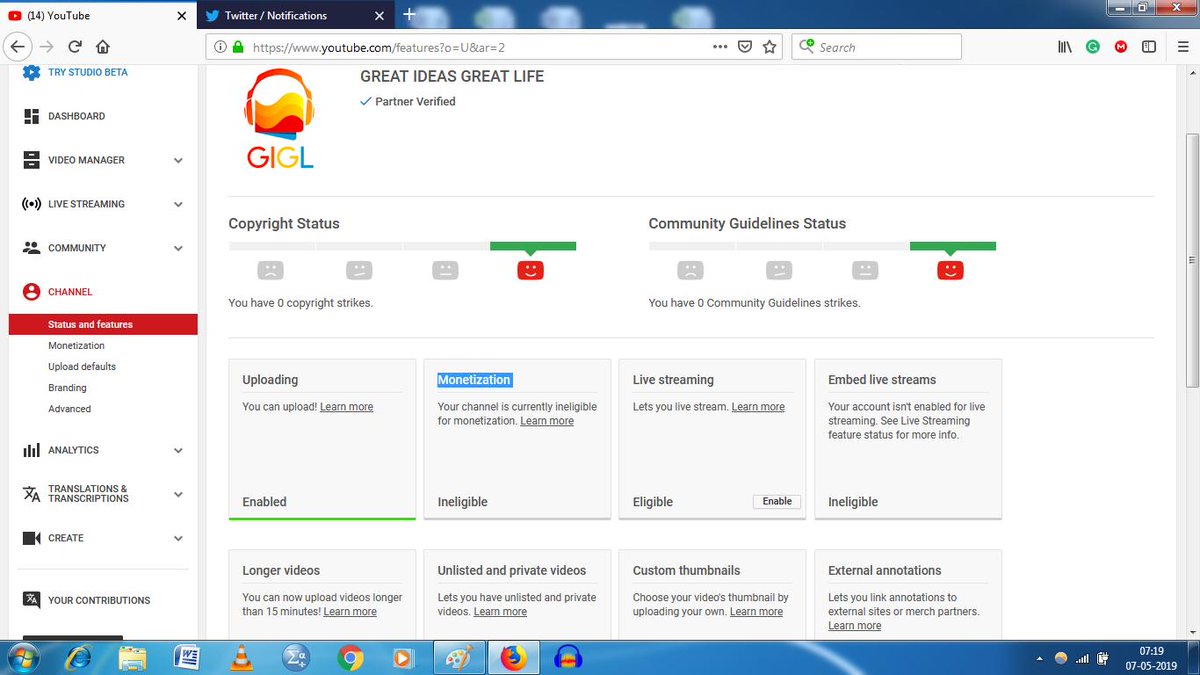Viewport: 1200px width, 675px height.
Task: Click the red smiley under Copyright Status
Action: [x=530, y=270]
